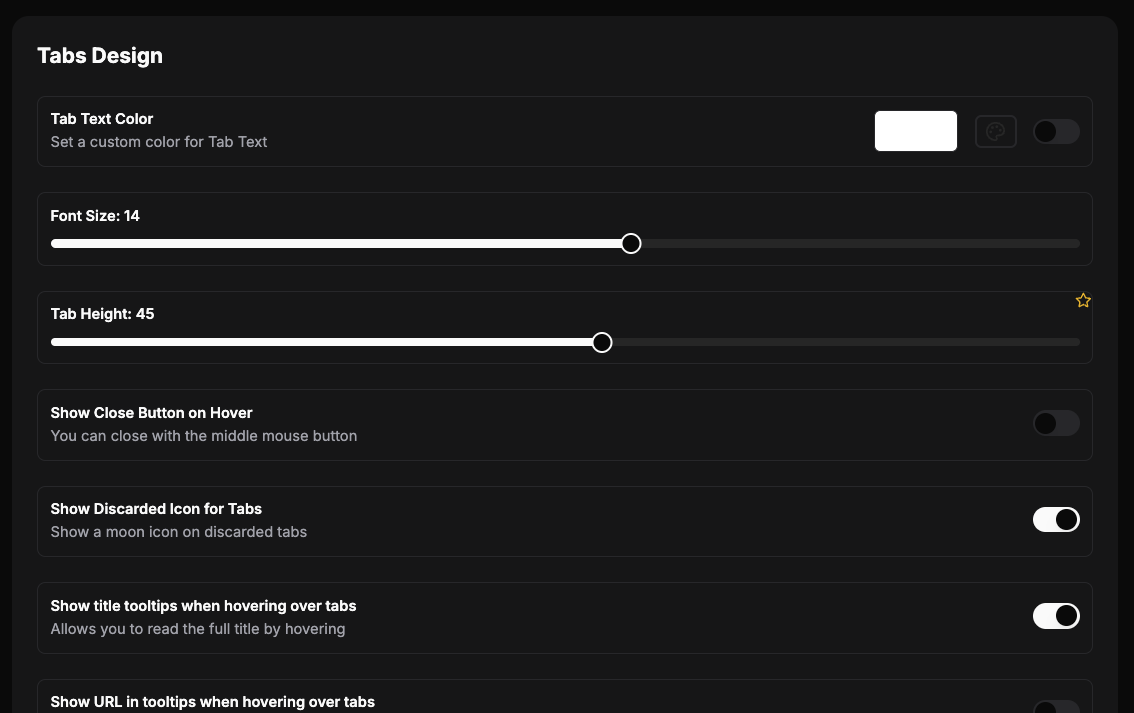Click unfilled part of Font Size track
The image size is (1134, 713).
pos(861,244)
